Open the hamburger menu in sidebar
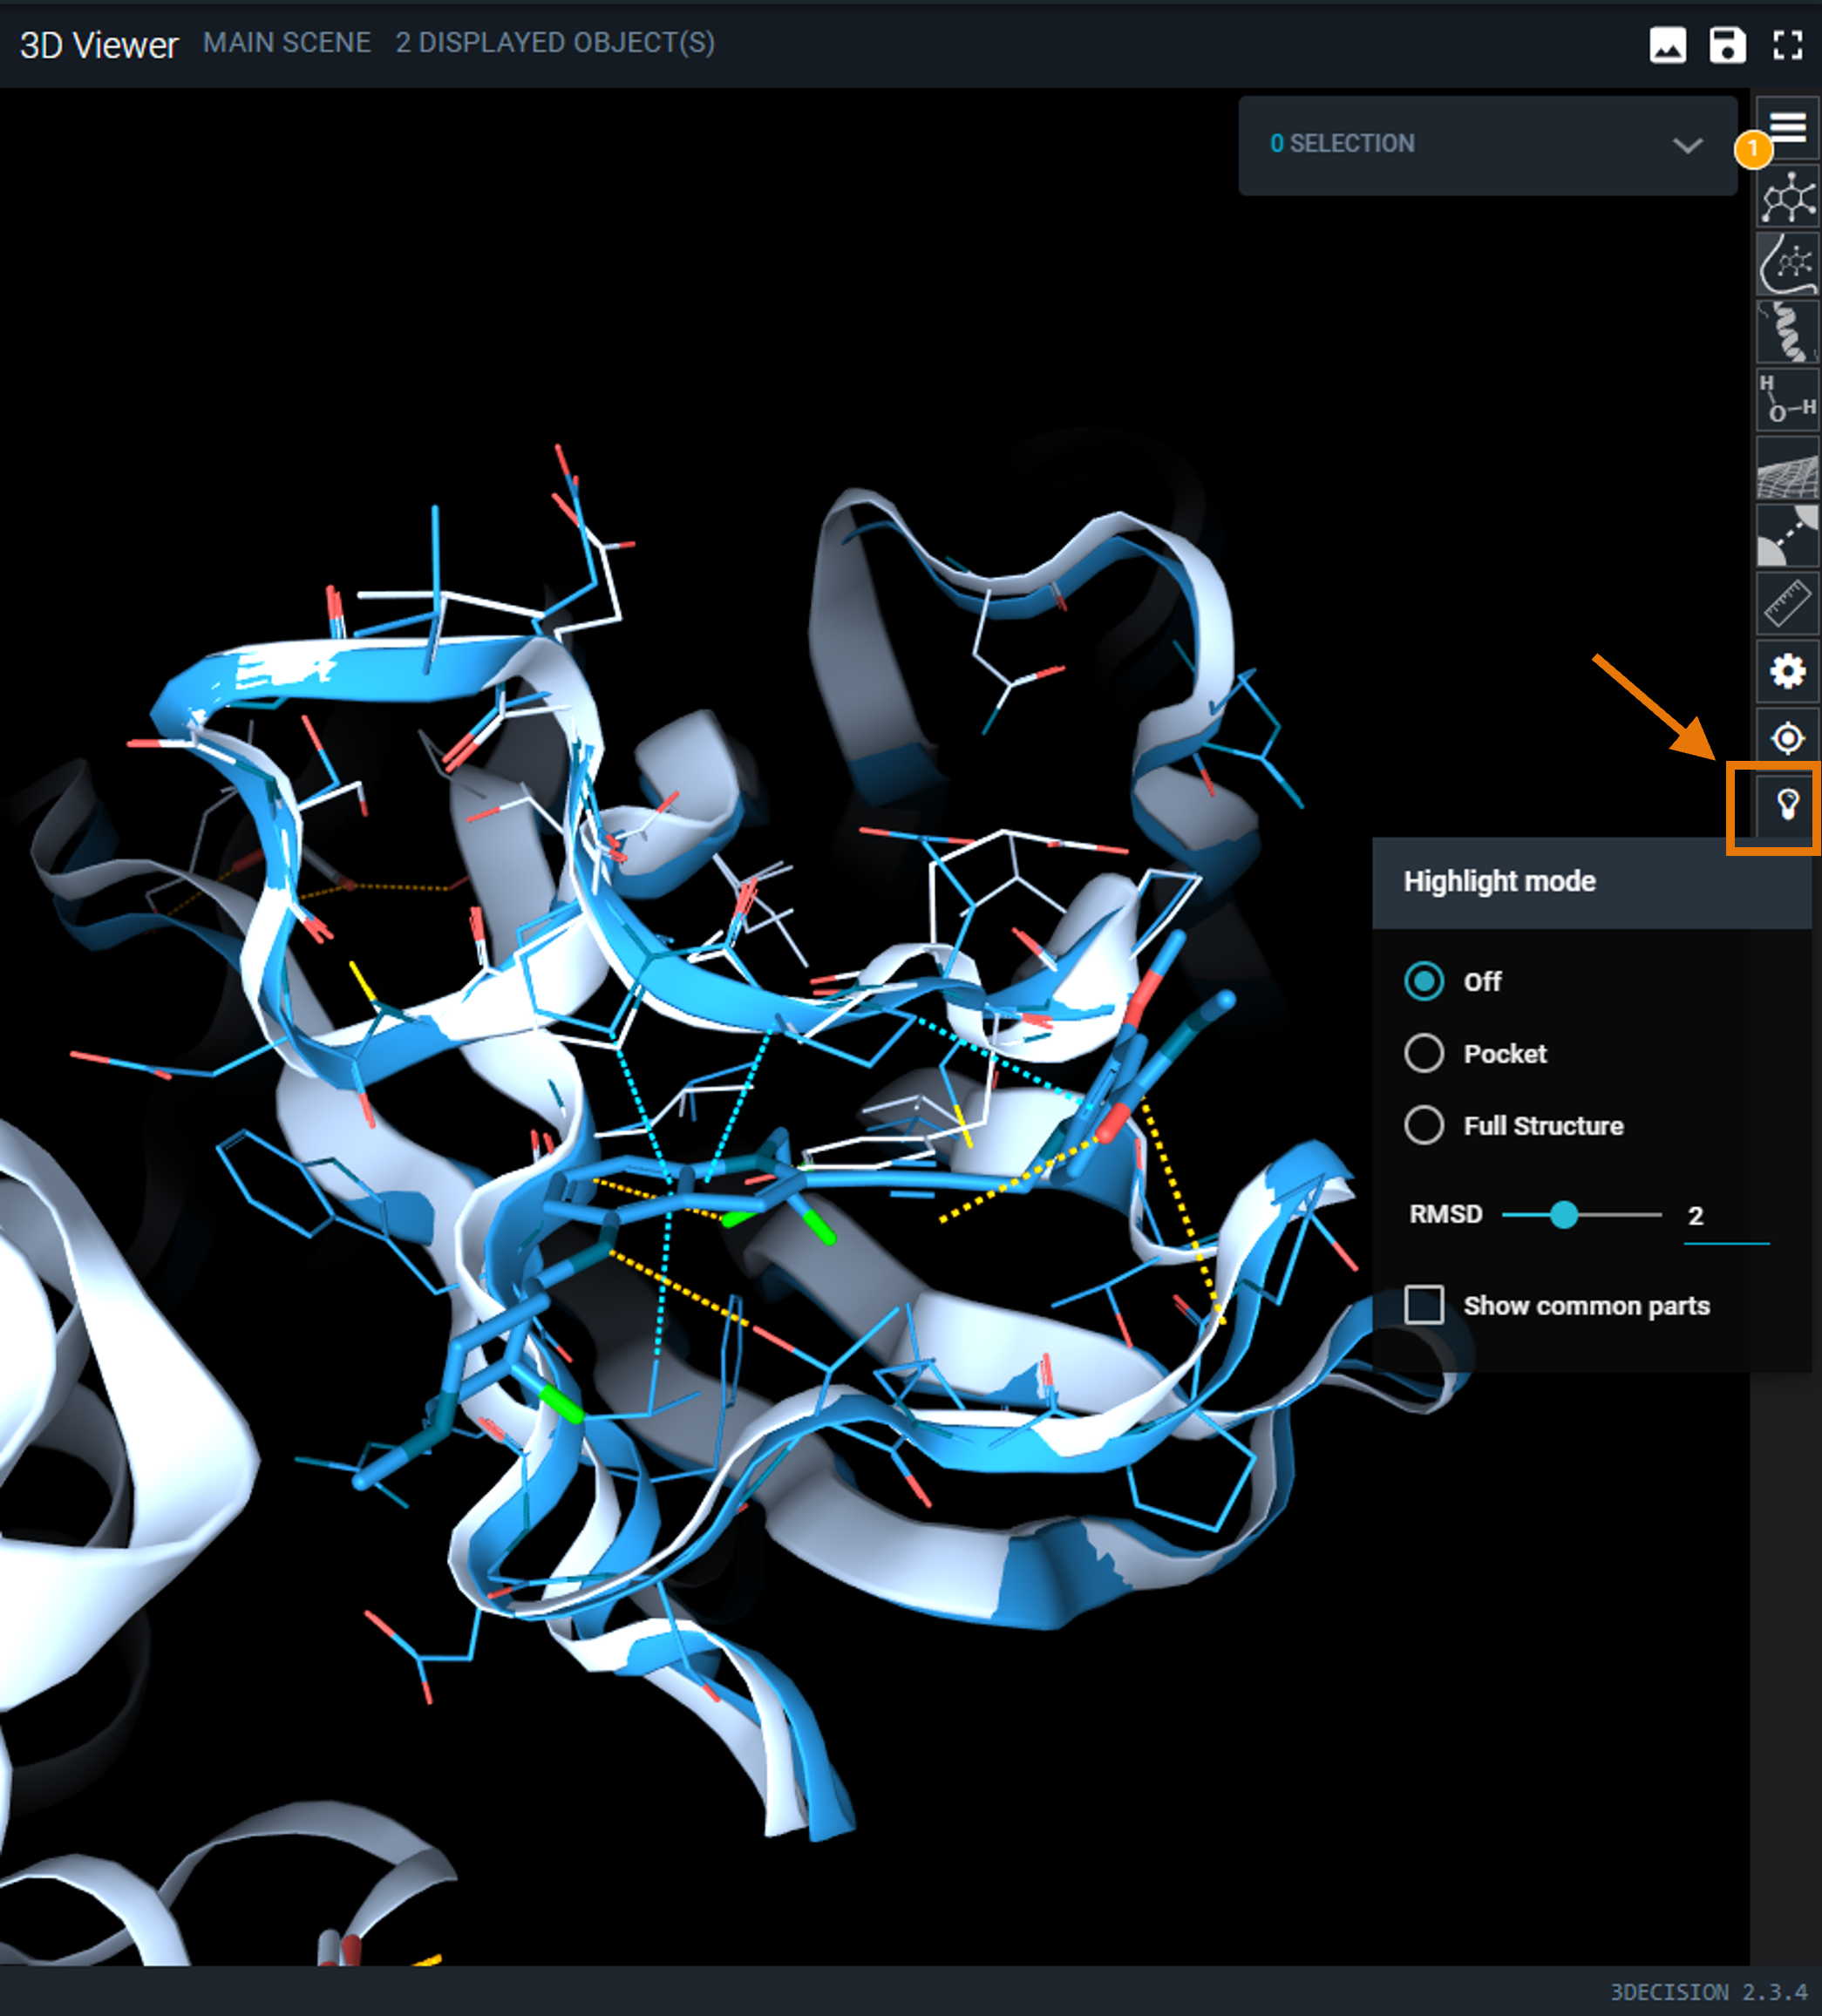This screenshot has height=2016, width=1822. pyautogui.click(x=1789, y=127)
